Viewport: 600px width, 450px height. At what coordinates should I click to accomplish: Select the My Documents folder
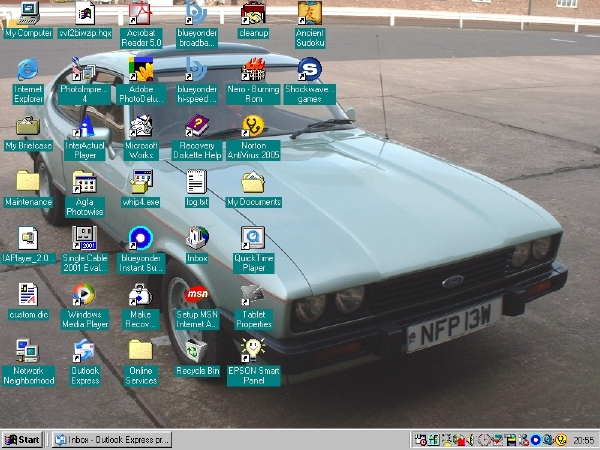pyautogui.click(x=253, y=182)
